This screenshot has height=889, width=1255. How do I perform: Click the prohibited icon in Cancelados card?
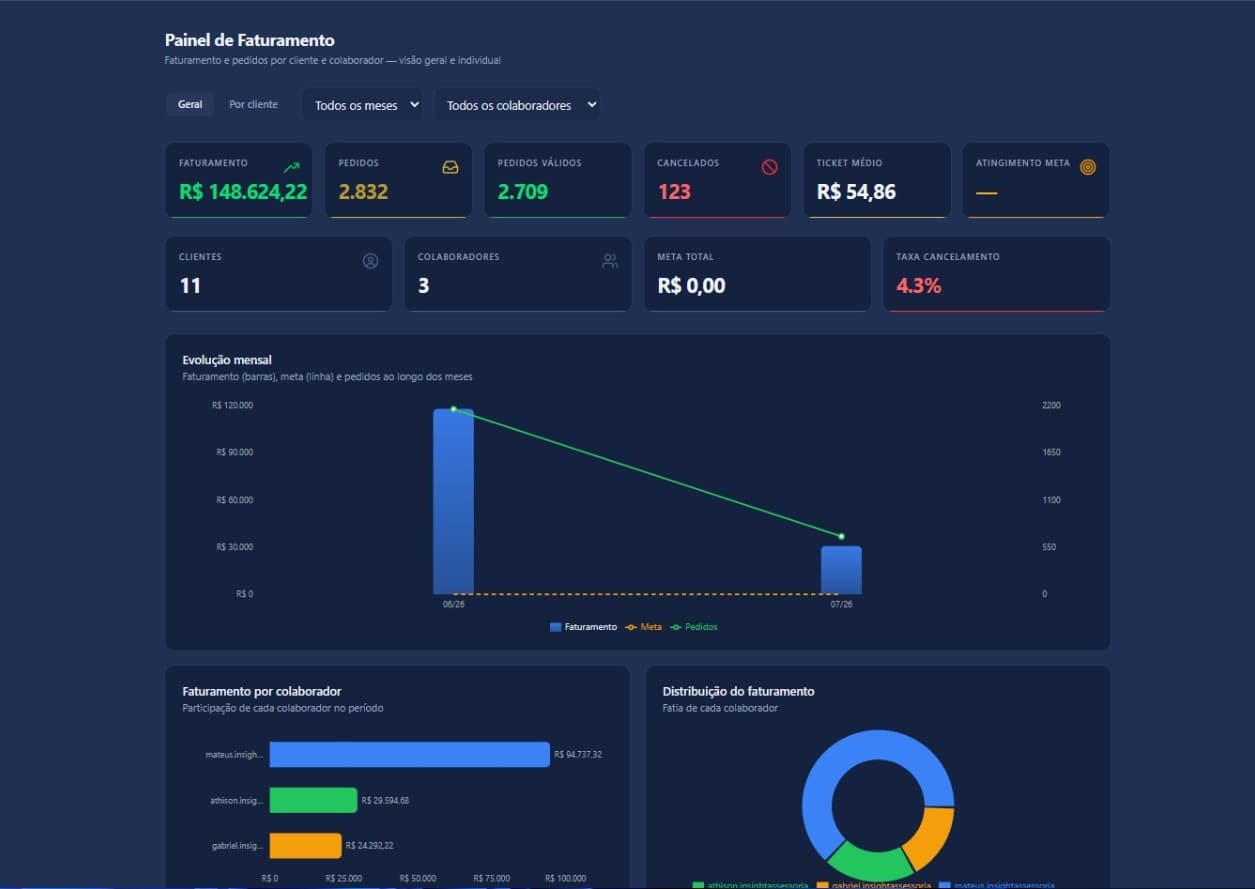tap(769, 167)
